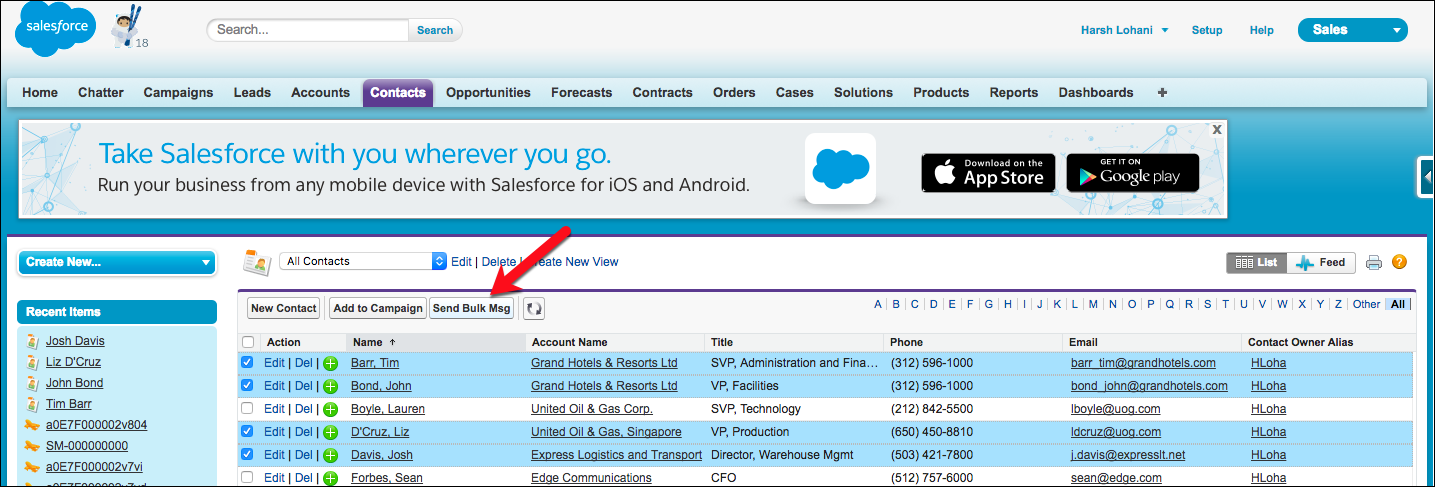The image size is (1435, 487).
Task: Click the contact icon beside Tim Barr
Action: pos(32,404)
